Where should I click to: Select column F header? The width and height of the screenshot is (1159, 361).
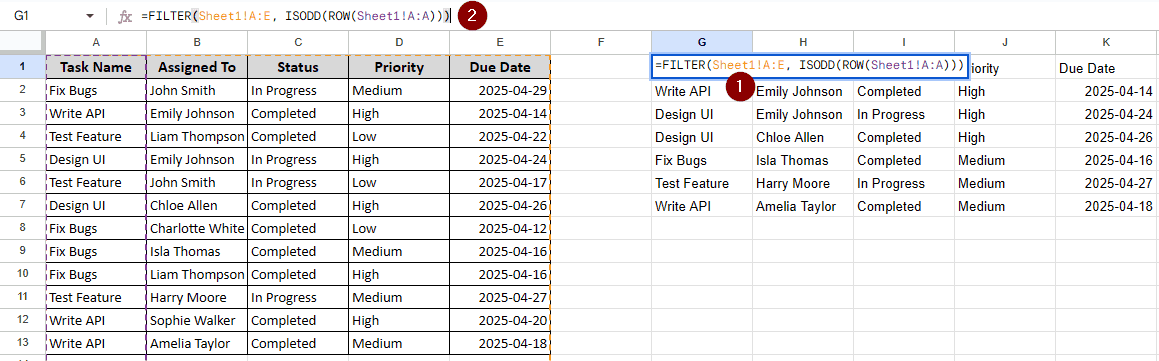(x=601, y=43)
